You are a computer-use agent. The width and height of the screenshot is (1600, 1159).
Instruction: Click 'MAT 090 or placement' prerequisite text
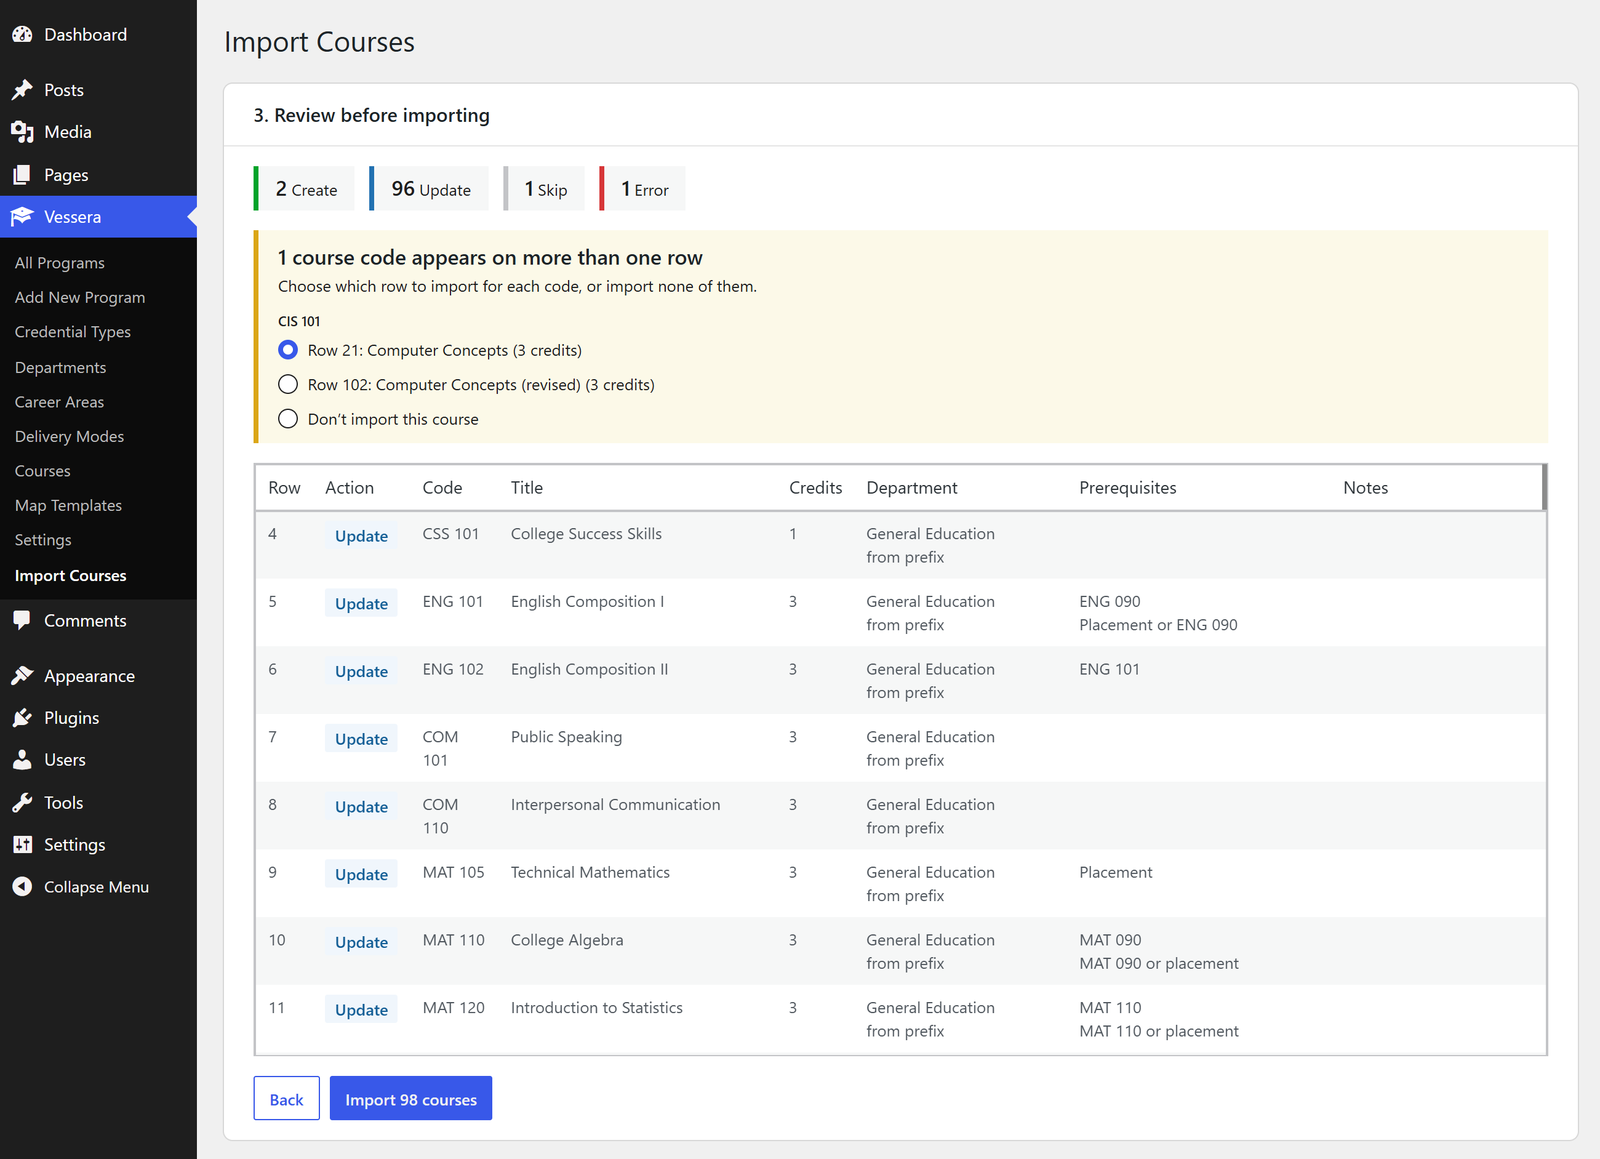1159,964
